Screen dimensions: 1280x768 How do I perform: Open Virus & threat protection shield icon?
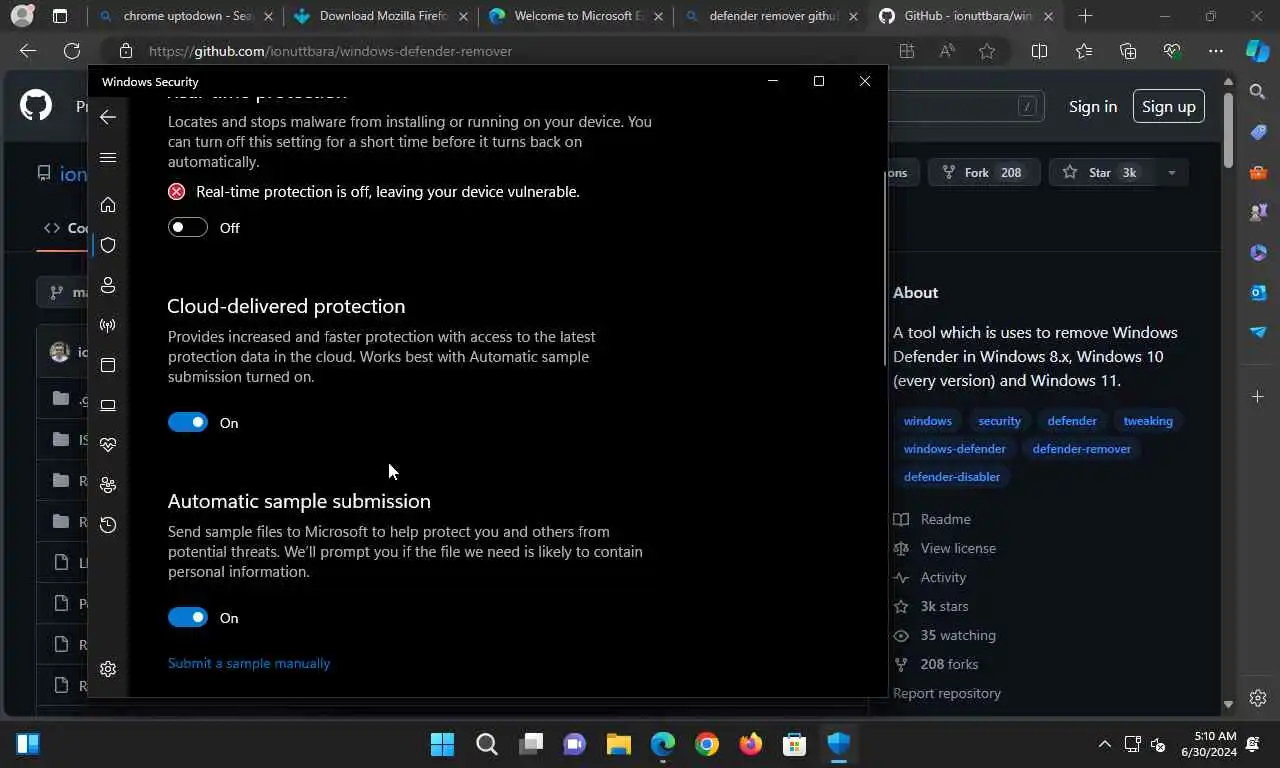(108, 245)
